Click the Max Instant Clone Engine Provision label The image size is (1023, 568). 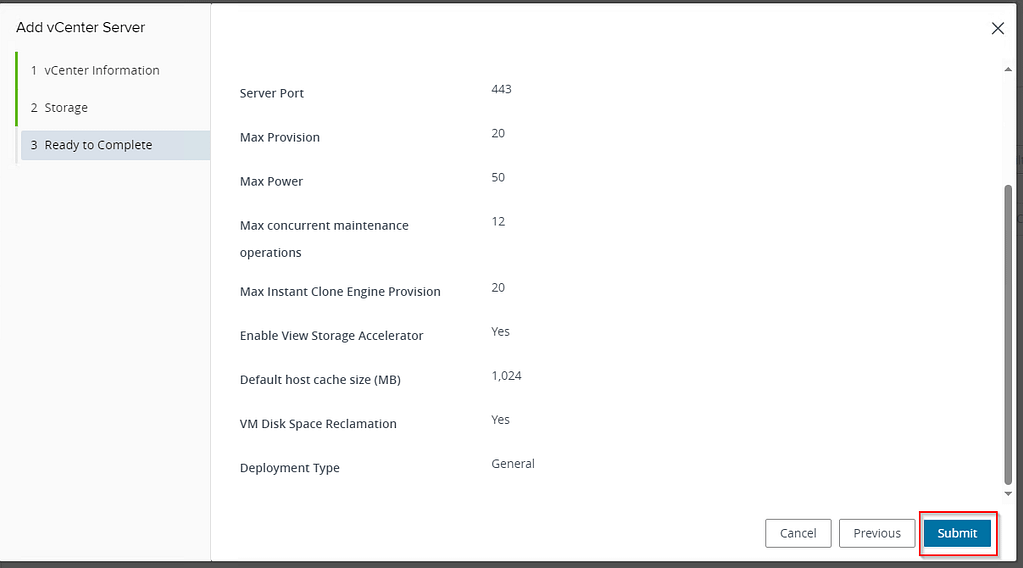click(340, 292)
